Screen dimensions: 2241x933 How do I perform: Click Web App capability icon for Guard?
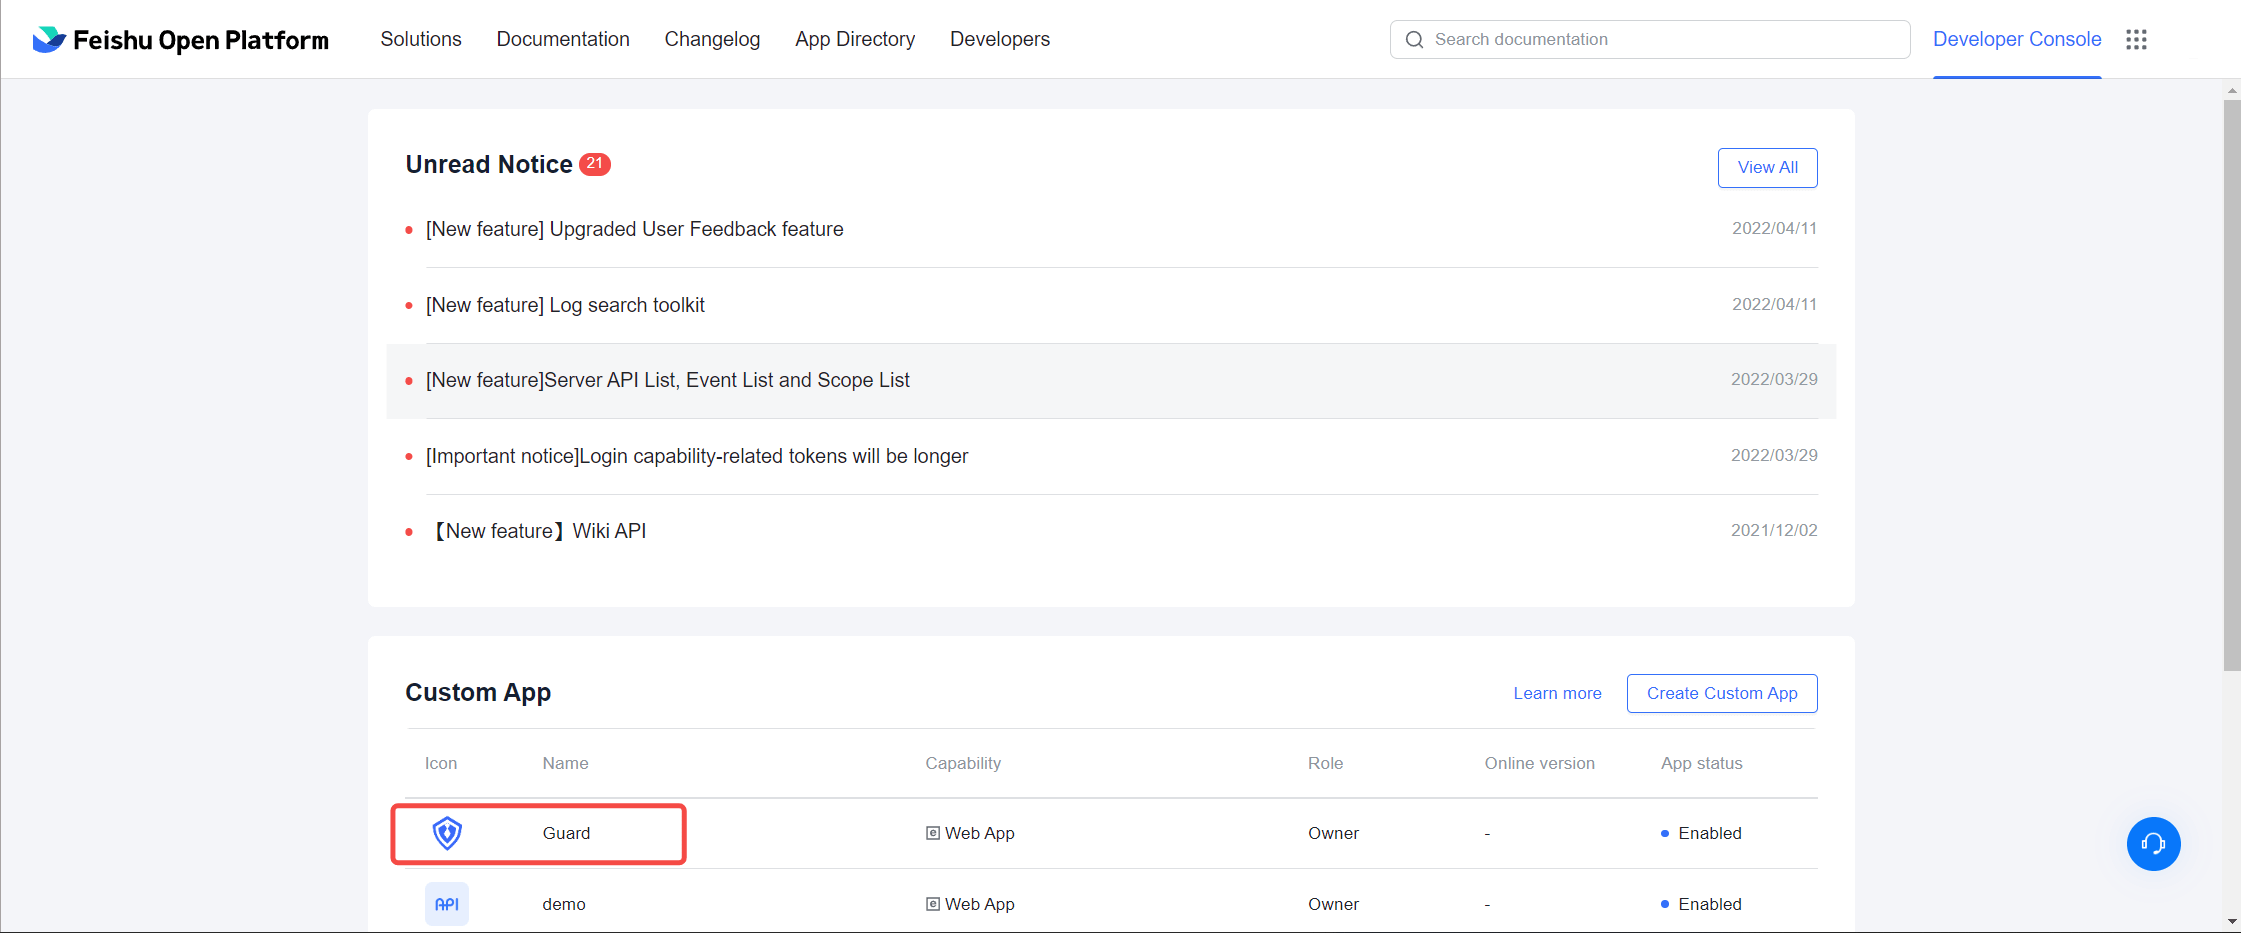(x=932, y=833)
